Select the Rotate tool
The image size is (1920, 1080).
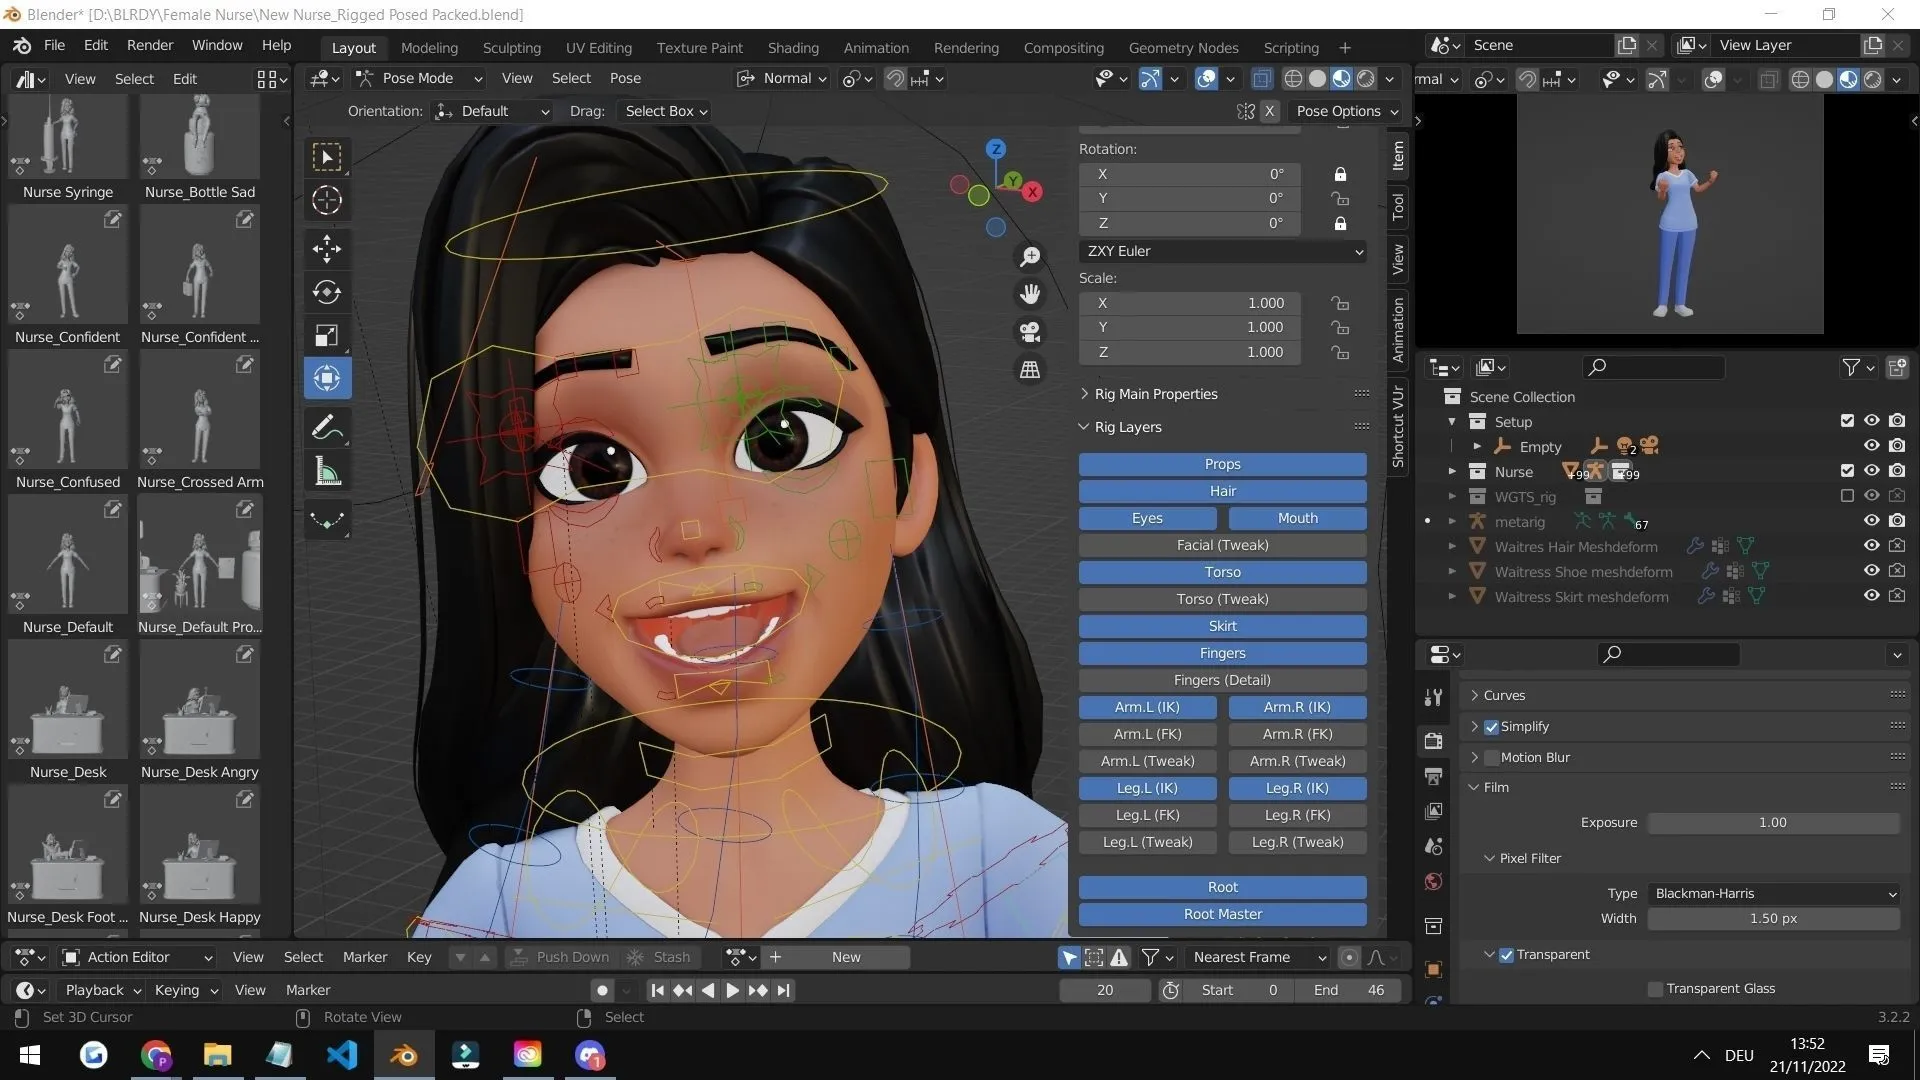pos(326,293)
